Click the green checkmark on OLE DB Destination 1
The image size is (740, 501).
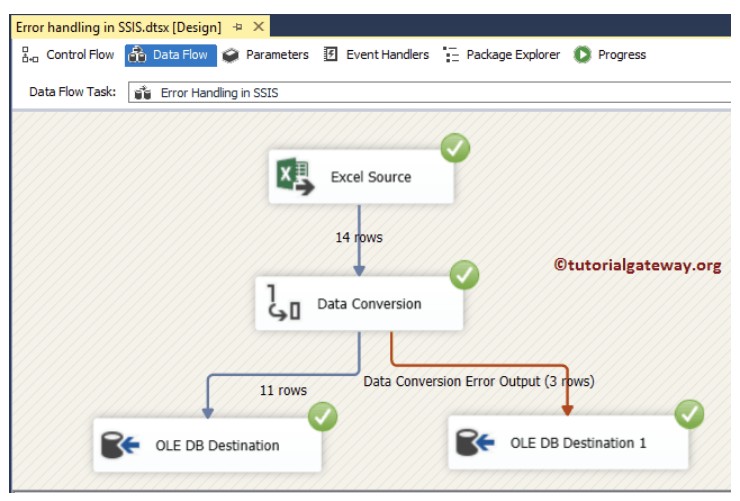[690, 414]
